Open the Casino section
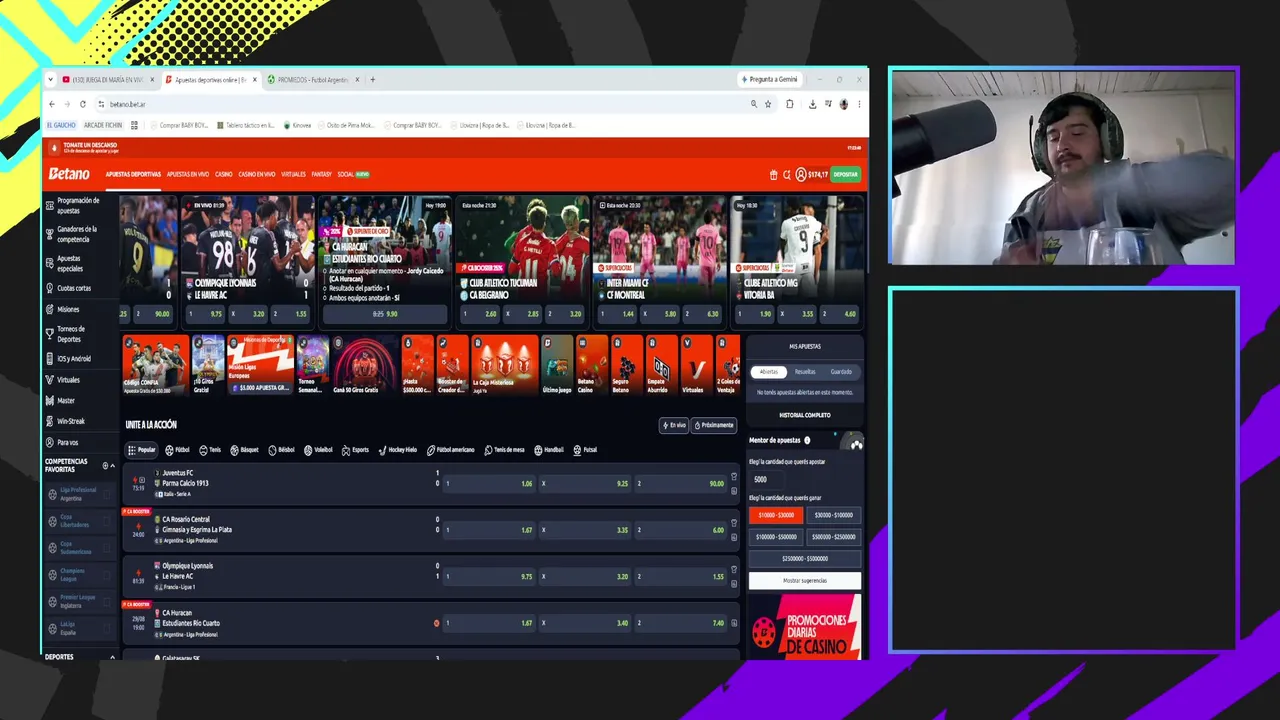This screenshot has width=1280, height=720. pos(224,174)
